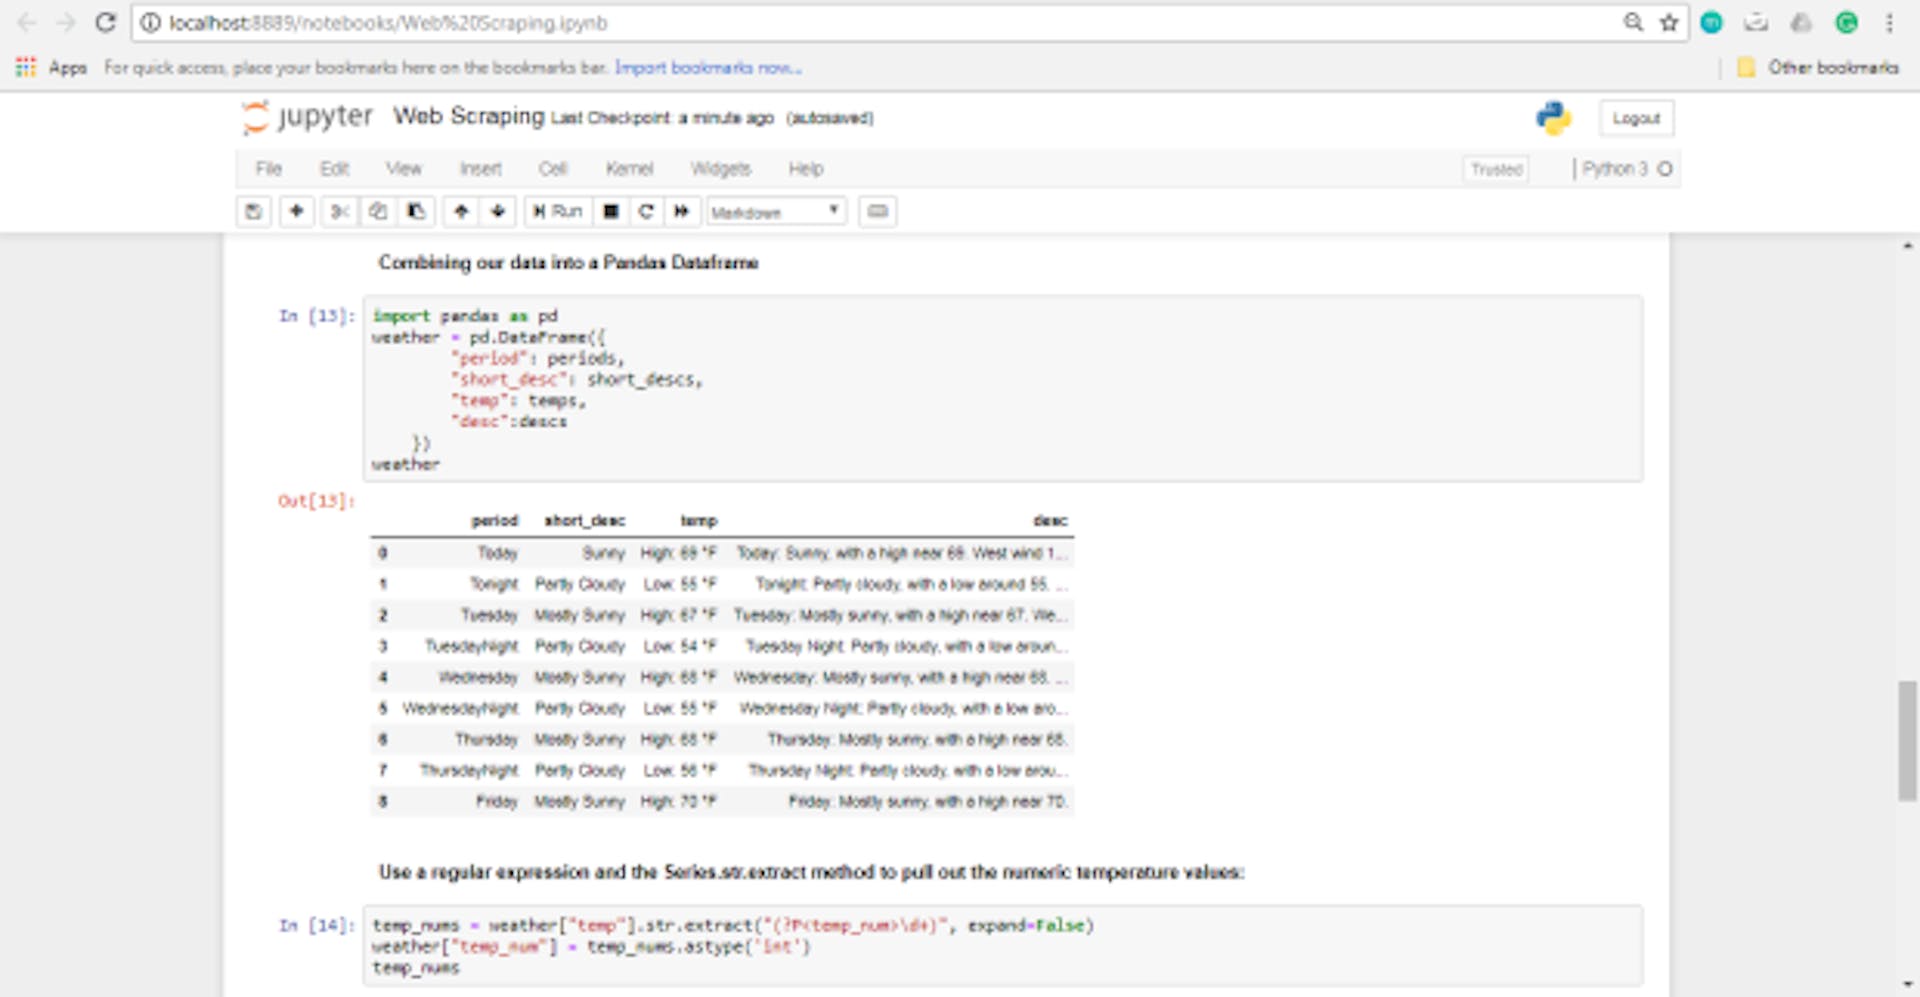Go back in browser history
Viewport: 1920px width, 997px height.
point(27,22)
